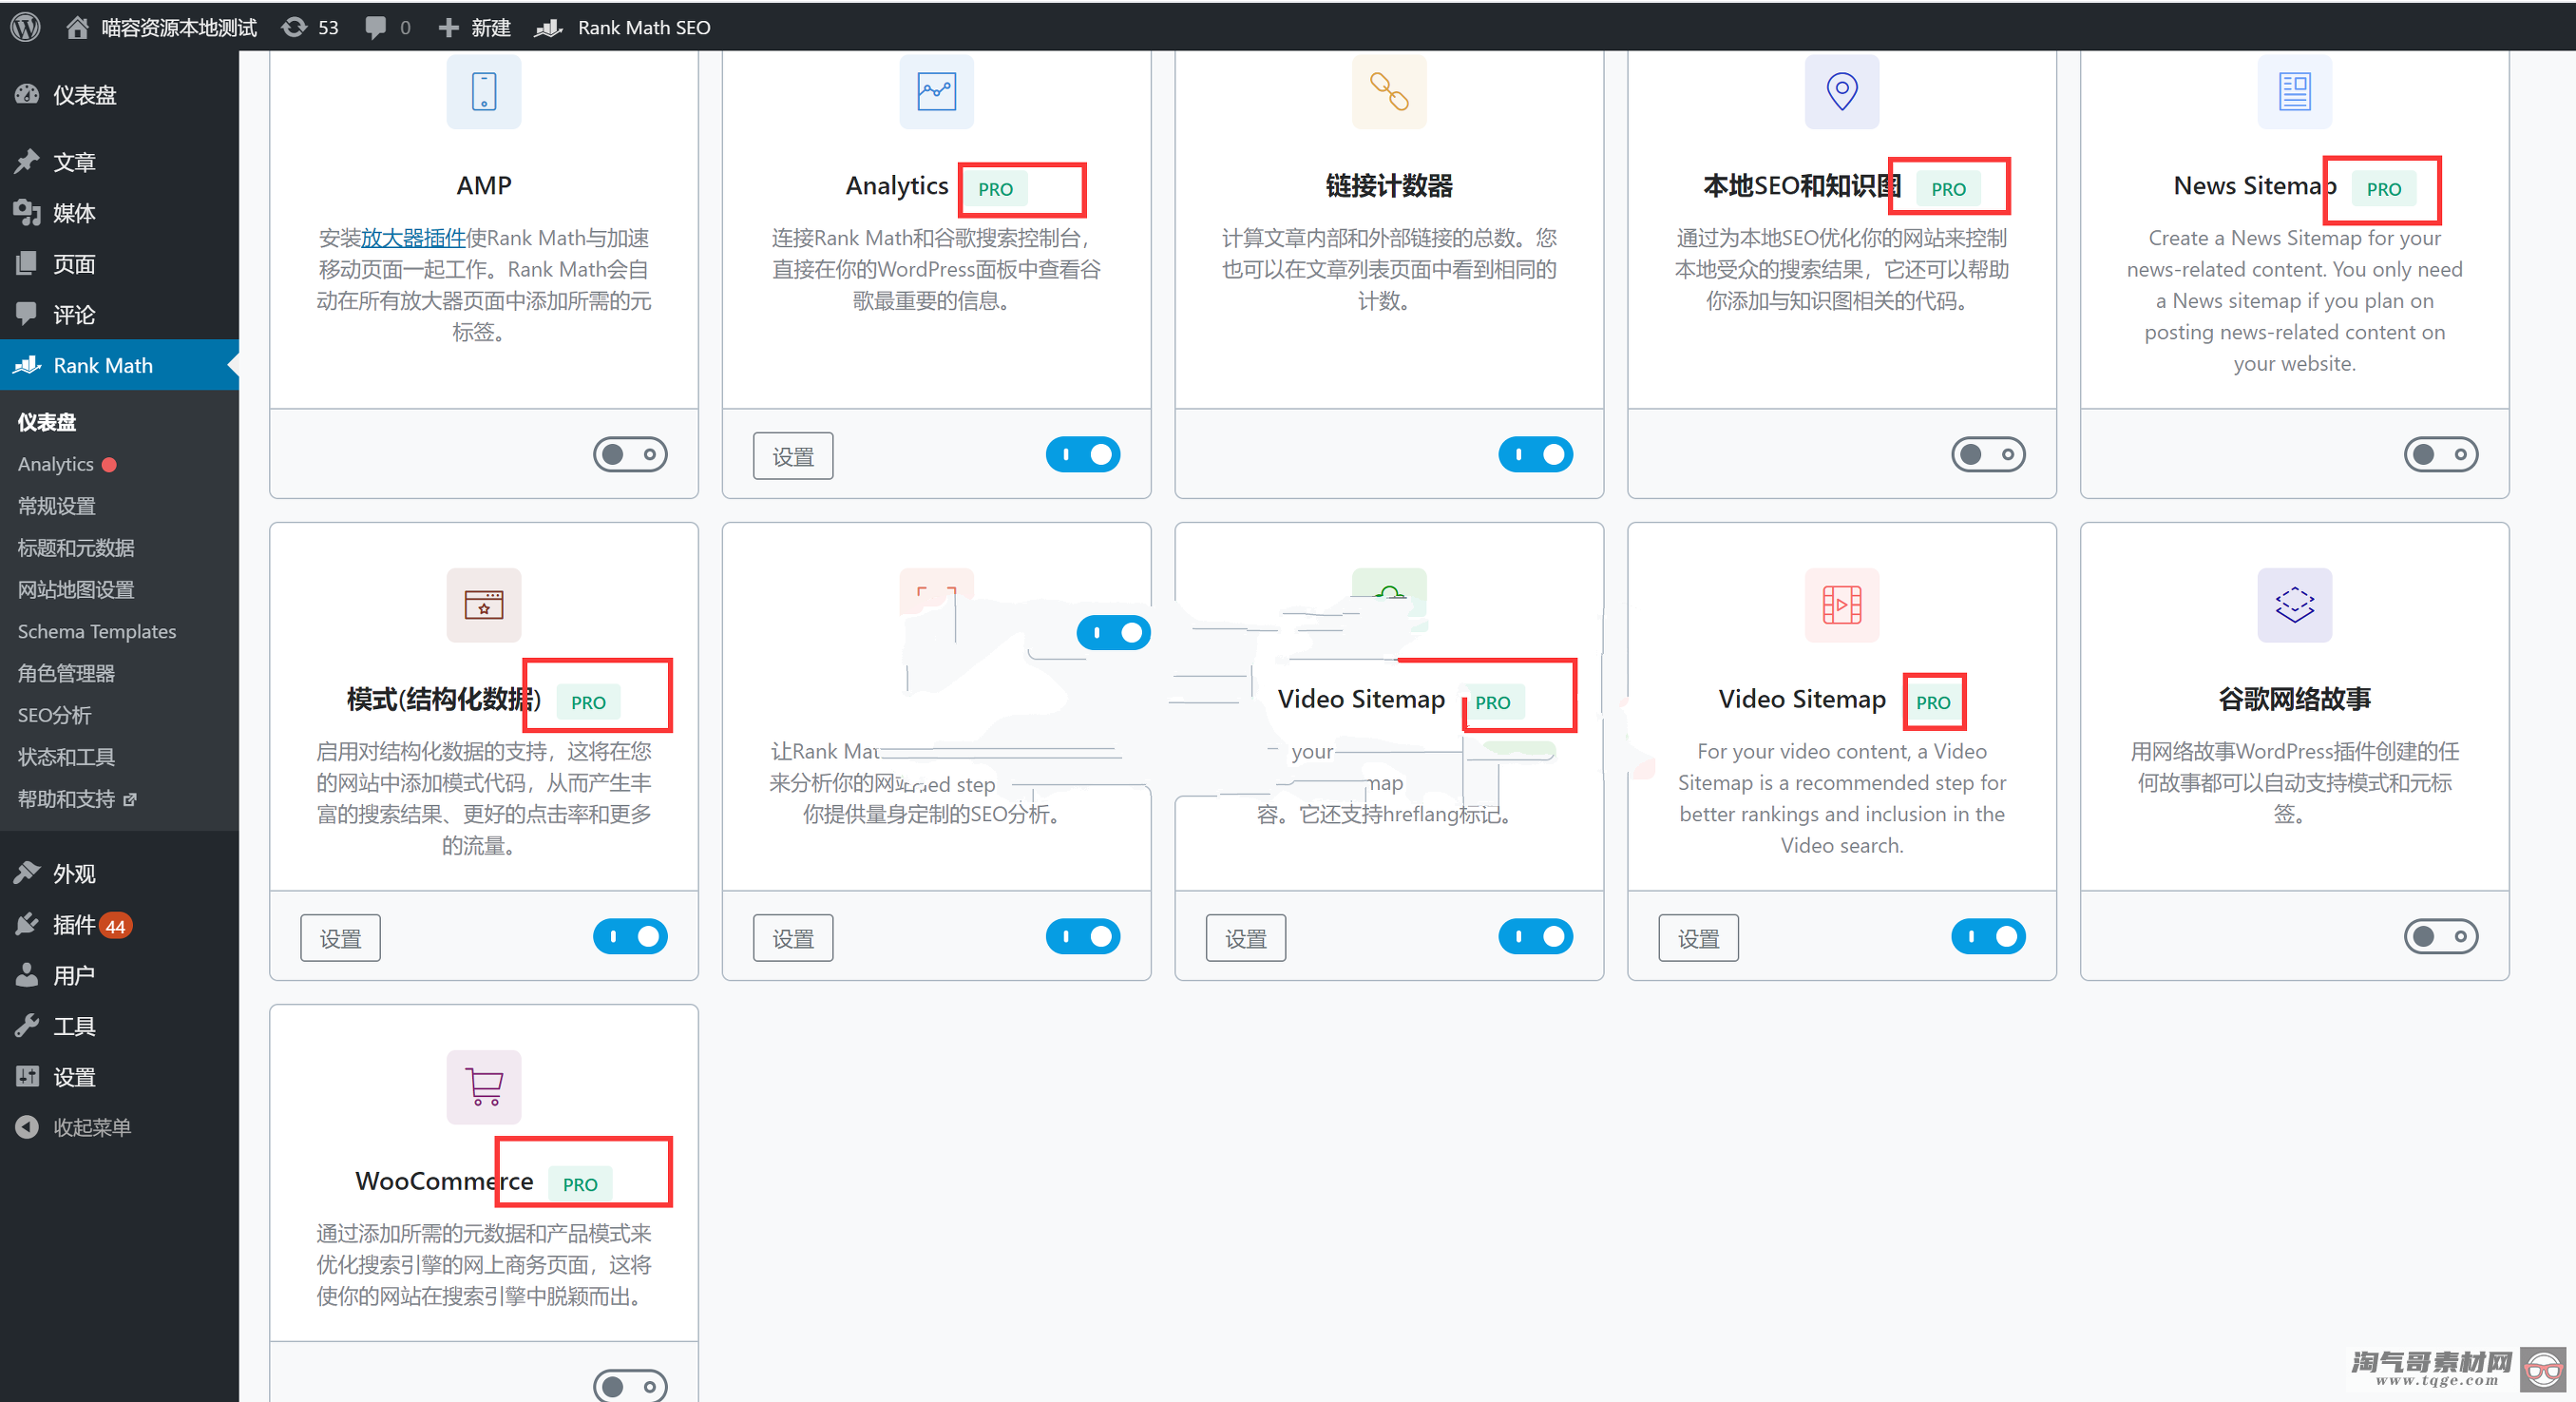Screen dimensions: 2576x1402
Task: Open 角色管理器 submenu item
Action: pos(66,673)
